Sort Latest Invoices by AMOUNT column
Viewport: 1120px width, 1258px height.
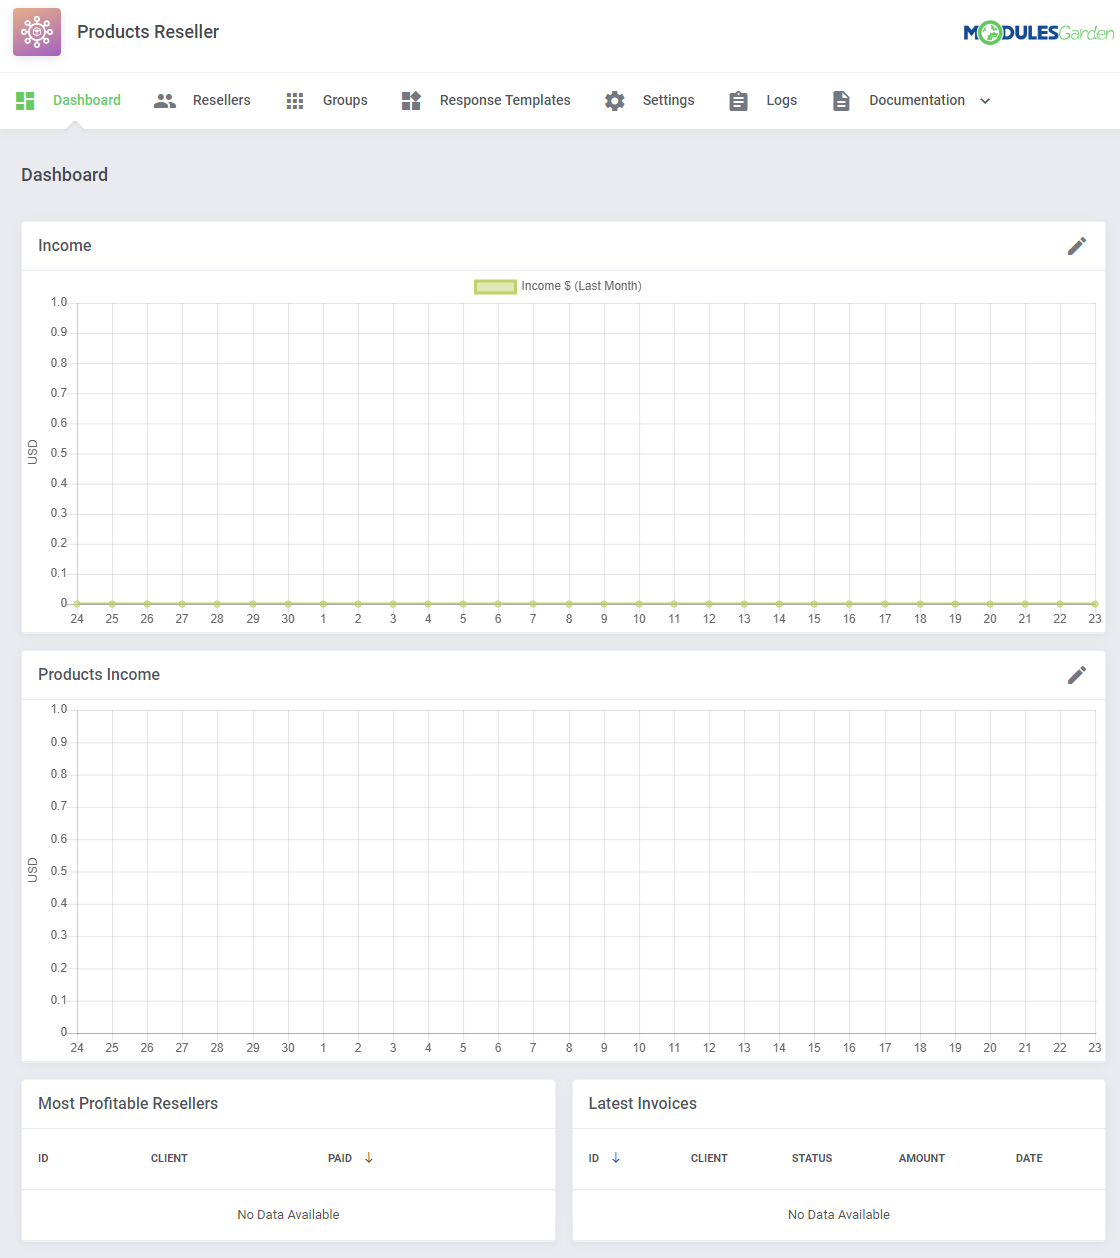point(922,1158)
